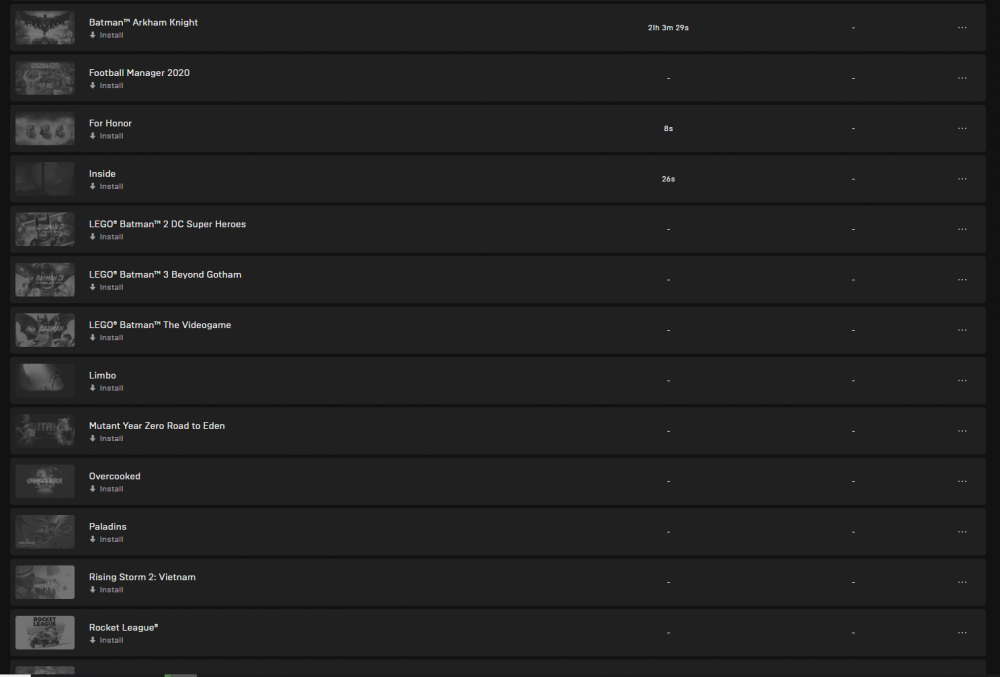Install LEGO Batman 3 Beyond Gotham
This screenshot has height=677, width=1000.
(x=107, y=287)
